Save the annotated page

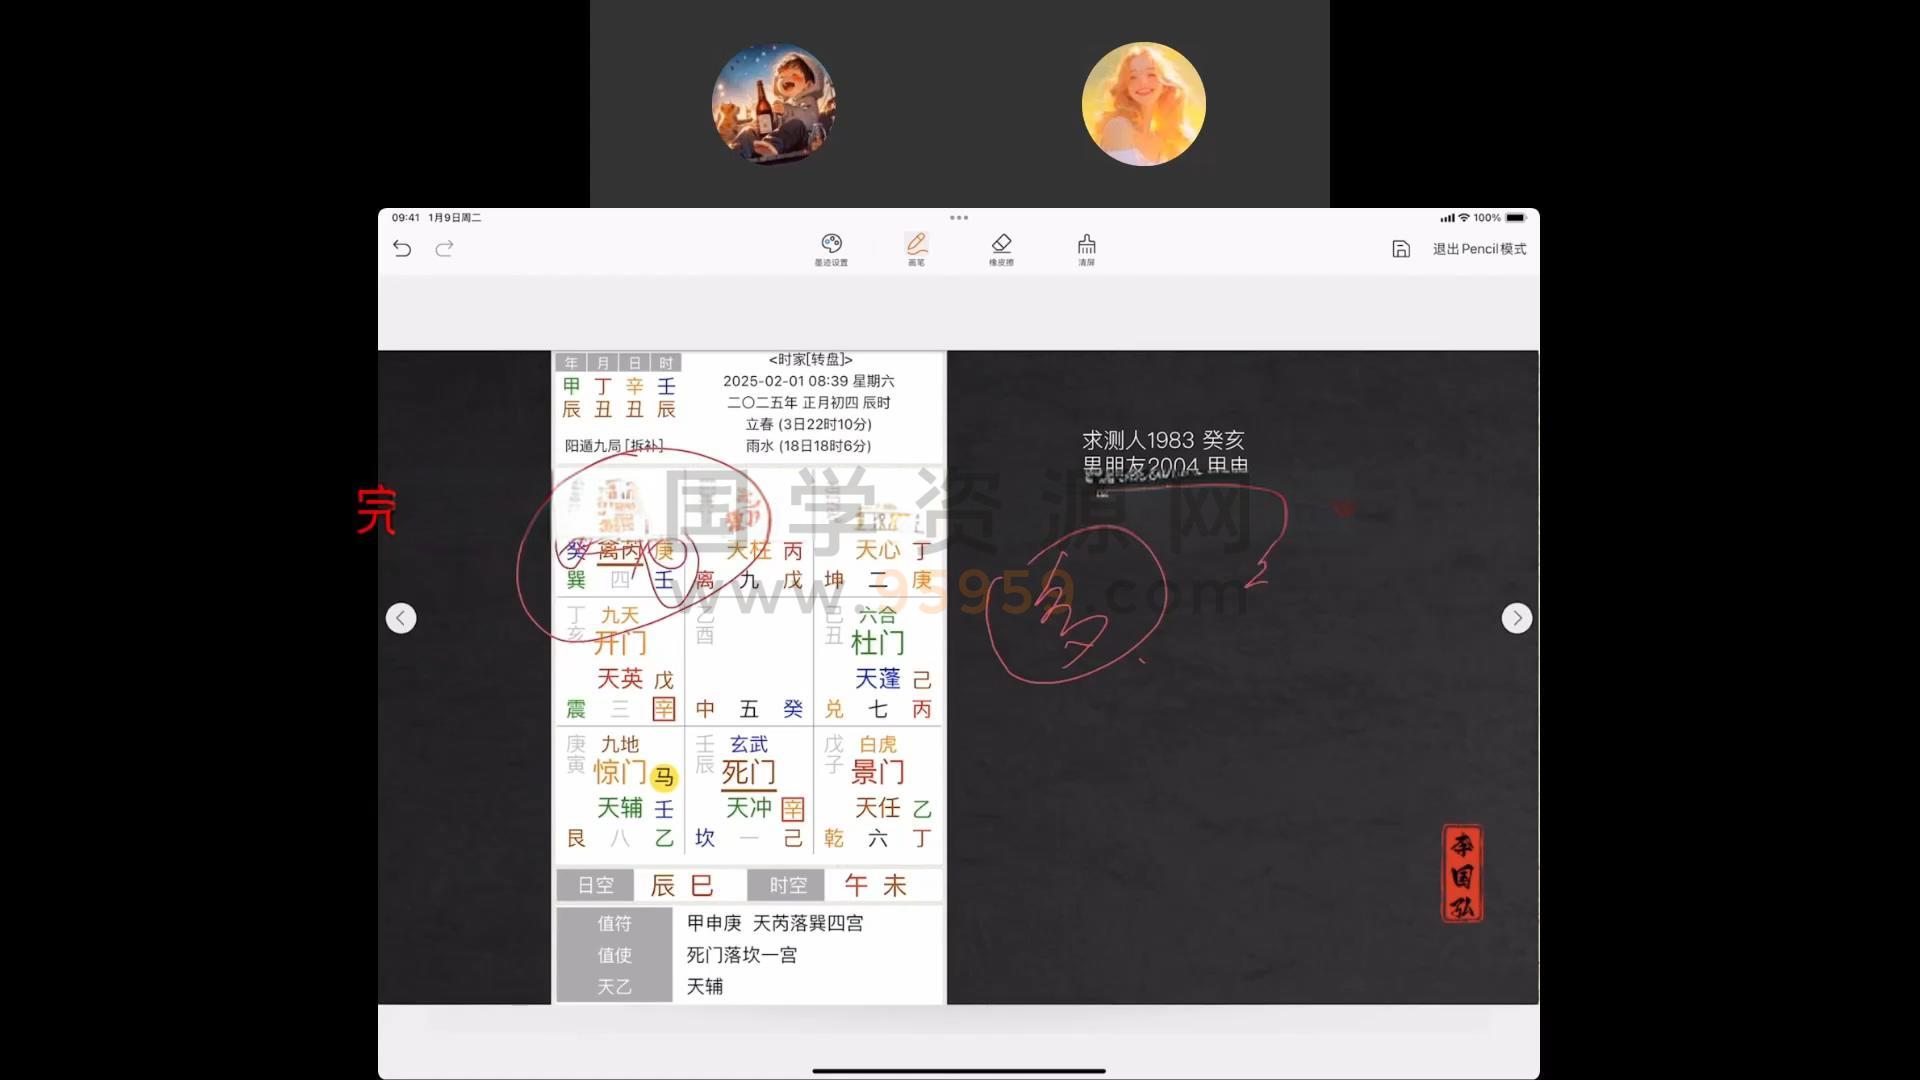[x=1401, y=249]
